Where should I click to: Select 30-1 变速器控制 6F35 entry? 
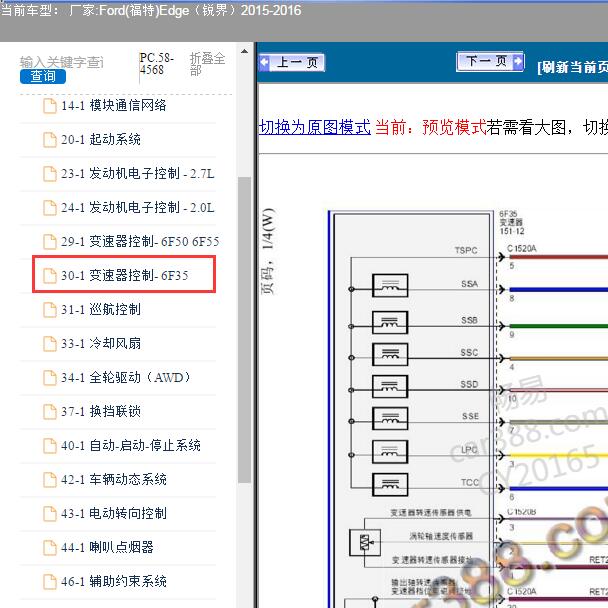tap(124, 274)
